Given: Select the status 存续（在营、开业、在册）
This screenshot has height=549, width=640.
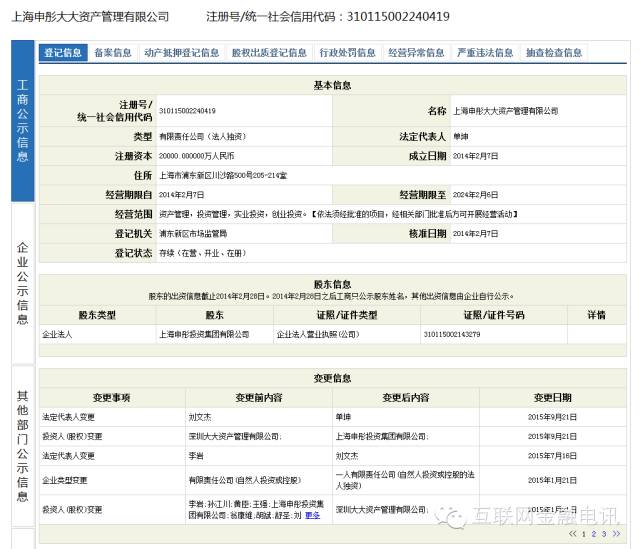Looking at the screenshot, I should point(203,253).
